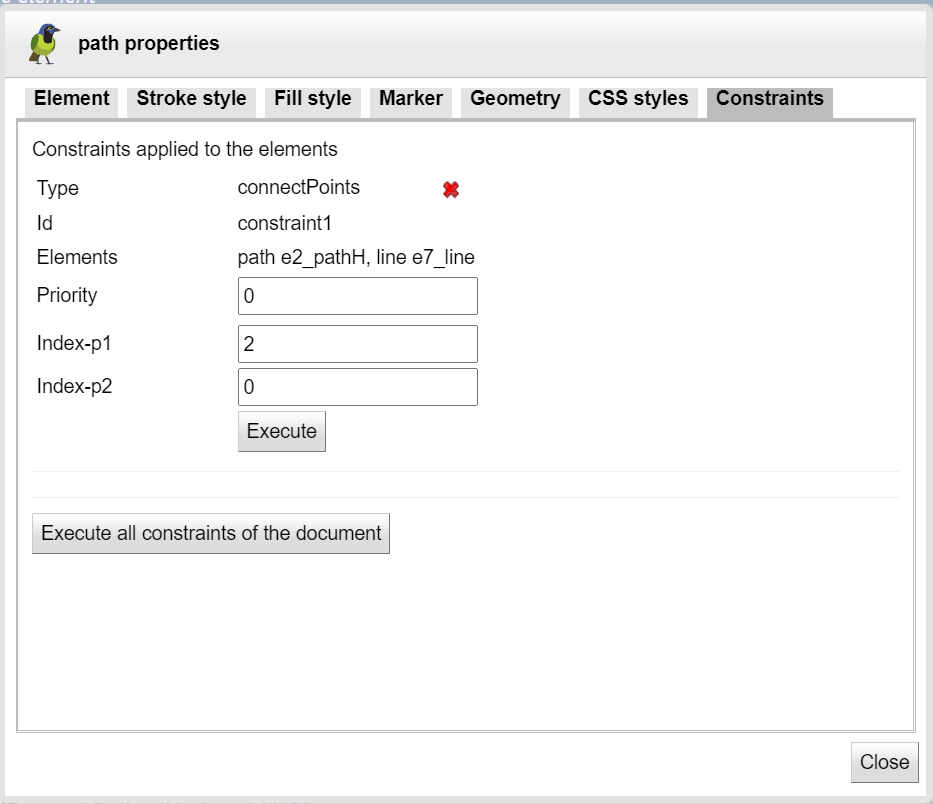The image size is (933, 804).
Task: Click the 'path properties' dialog title
Action: [x=149, y=43]
